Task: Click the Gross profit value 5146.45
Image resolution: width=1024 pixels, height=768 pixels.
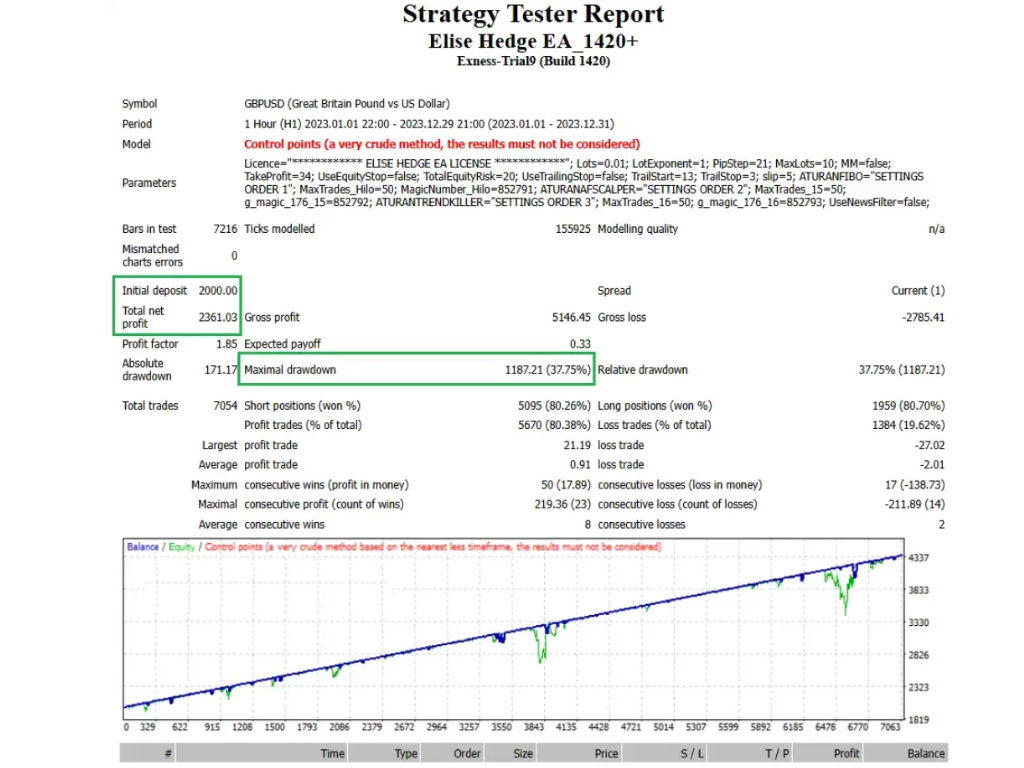Action: [568, 317]
